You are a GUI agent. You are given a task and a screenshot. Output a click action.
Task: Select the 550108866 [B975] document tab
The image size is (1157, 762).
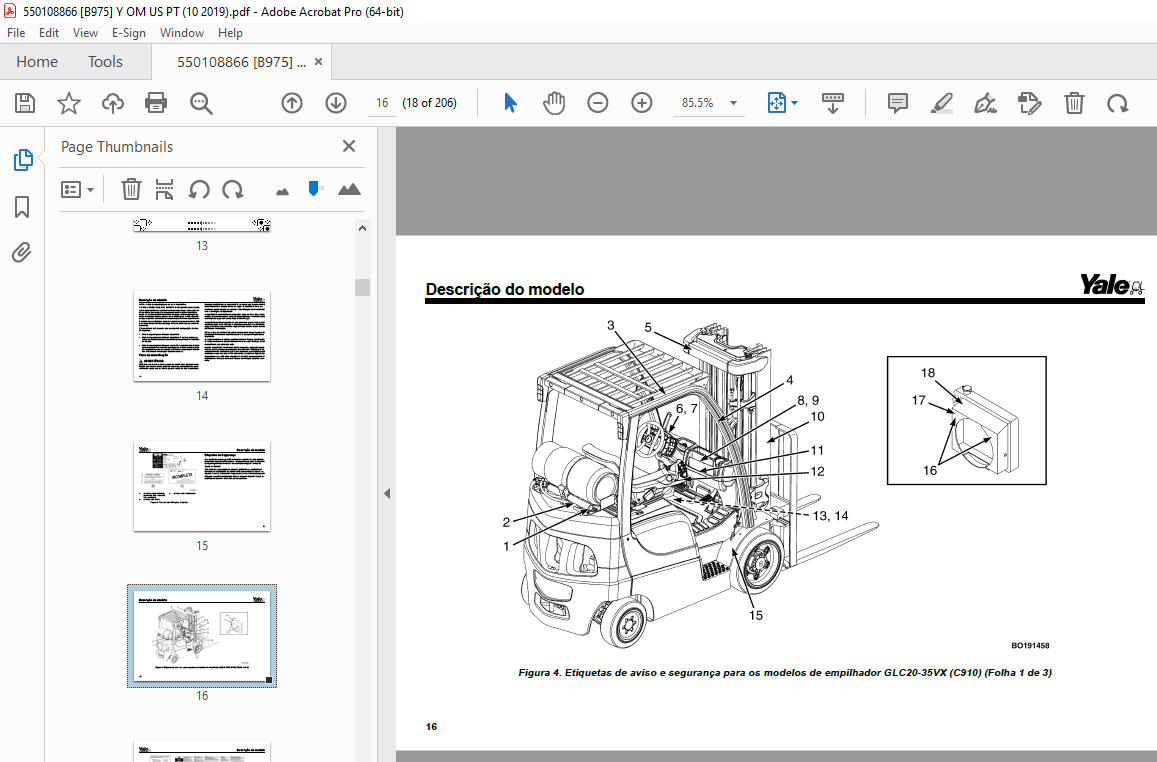click(x=241, y=62)
